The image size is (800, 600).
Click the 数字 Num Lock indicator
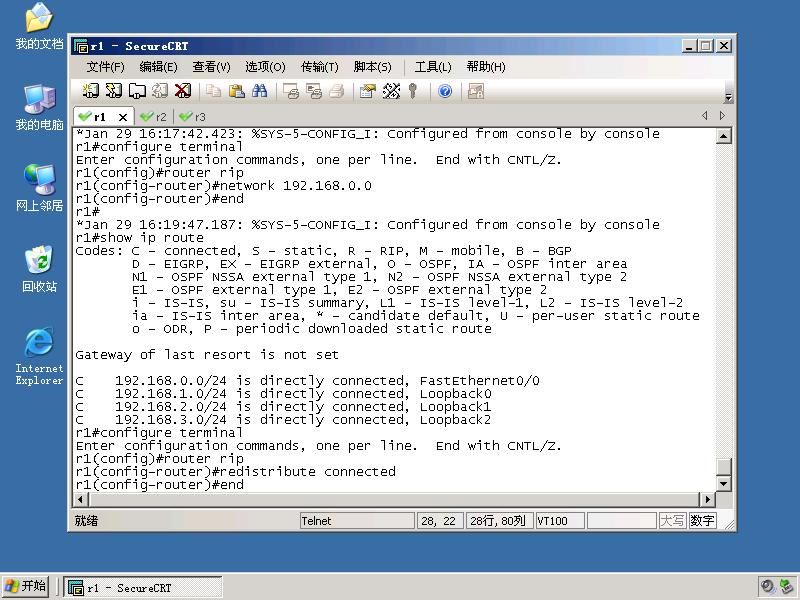tap(703, 521)
